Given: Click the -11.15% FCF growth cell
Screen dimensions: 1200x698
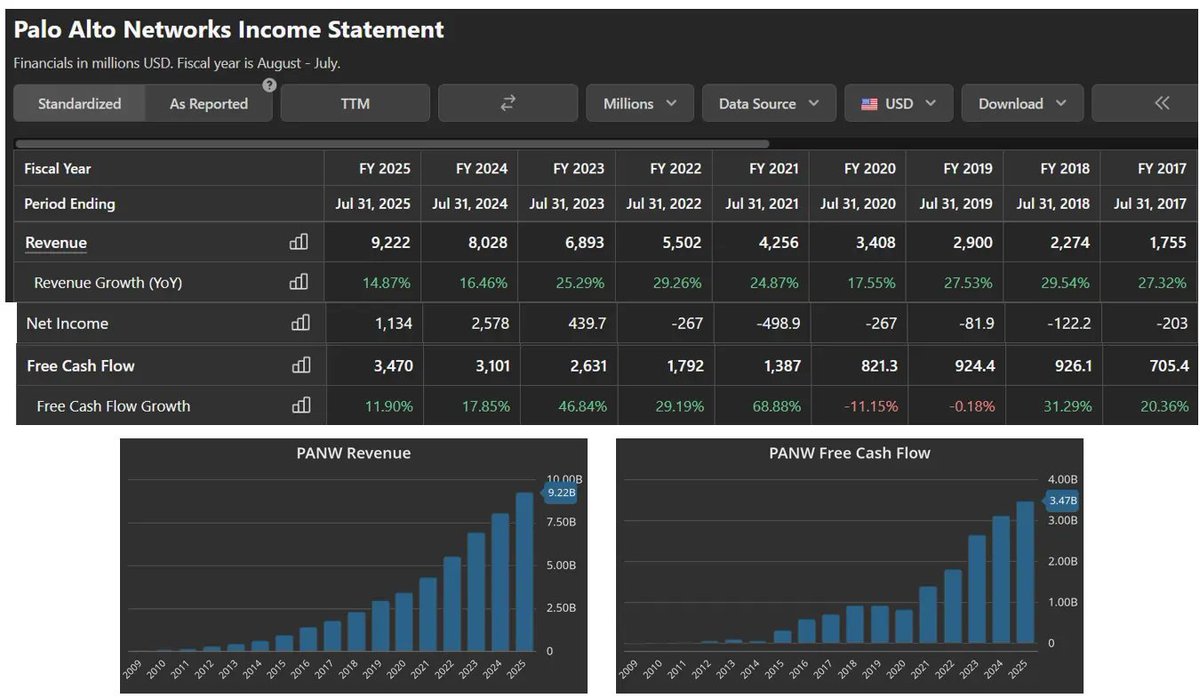Looking at the screenshot, I should tap(871, 406).
